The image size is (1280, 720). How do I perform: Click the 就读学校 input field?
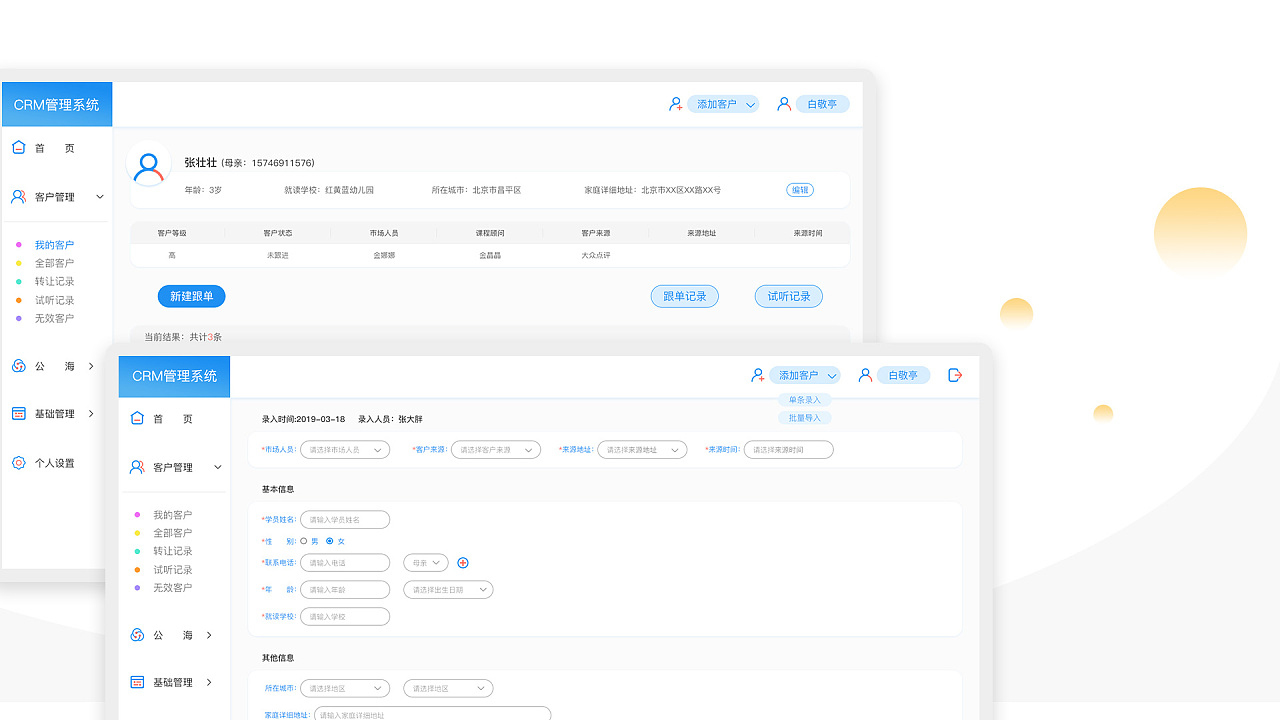coord(345,617)
